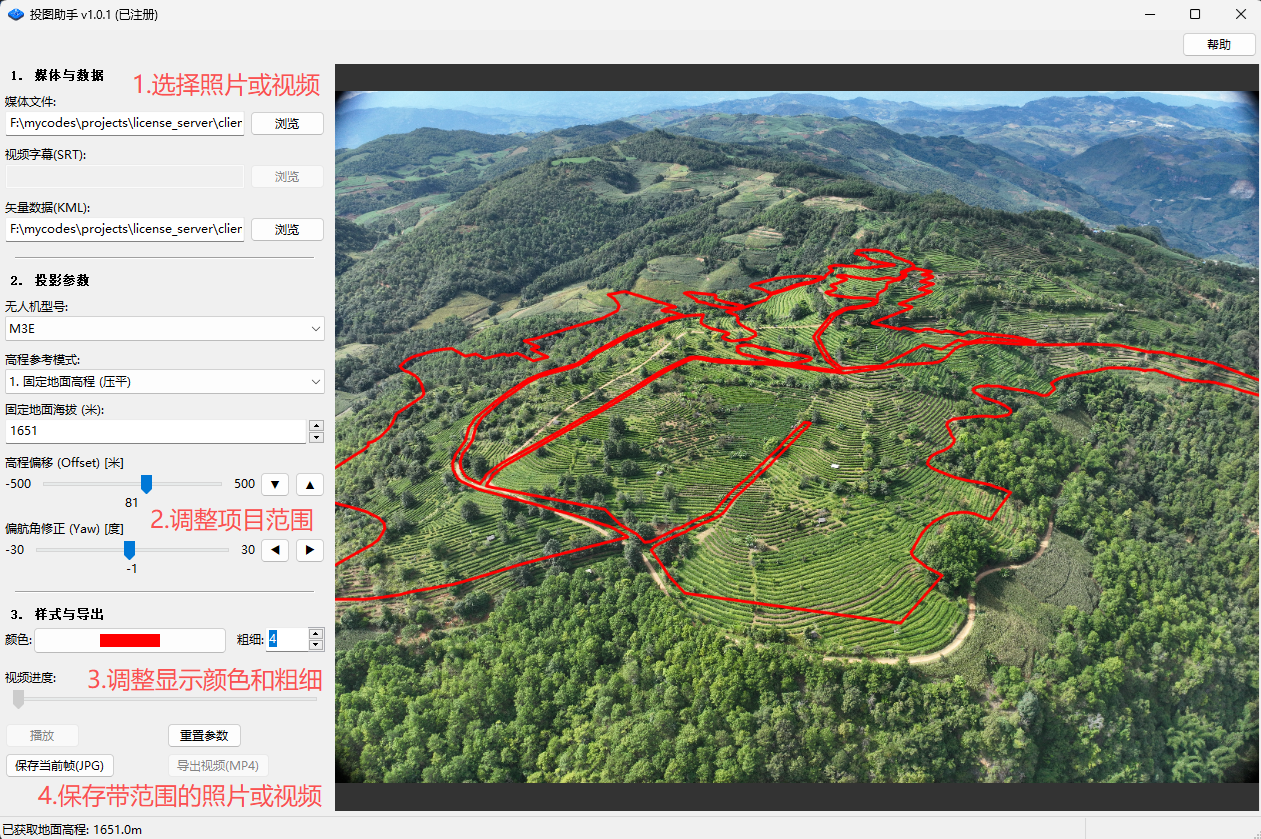Screen dimensions: 1261x839
Task: Increment the fixed ground elevation spinner
Action: tap(317, 426)
